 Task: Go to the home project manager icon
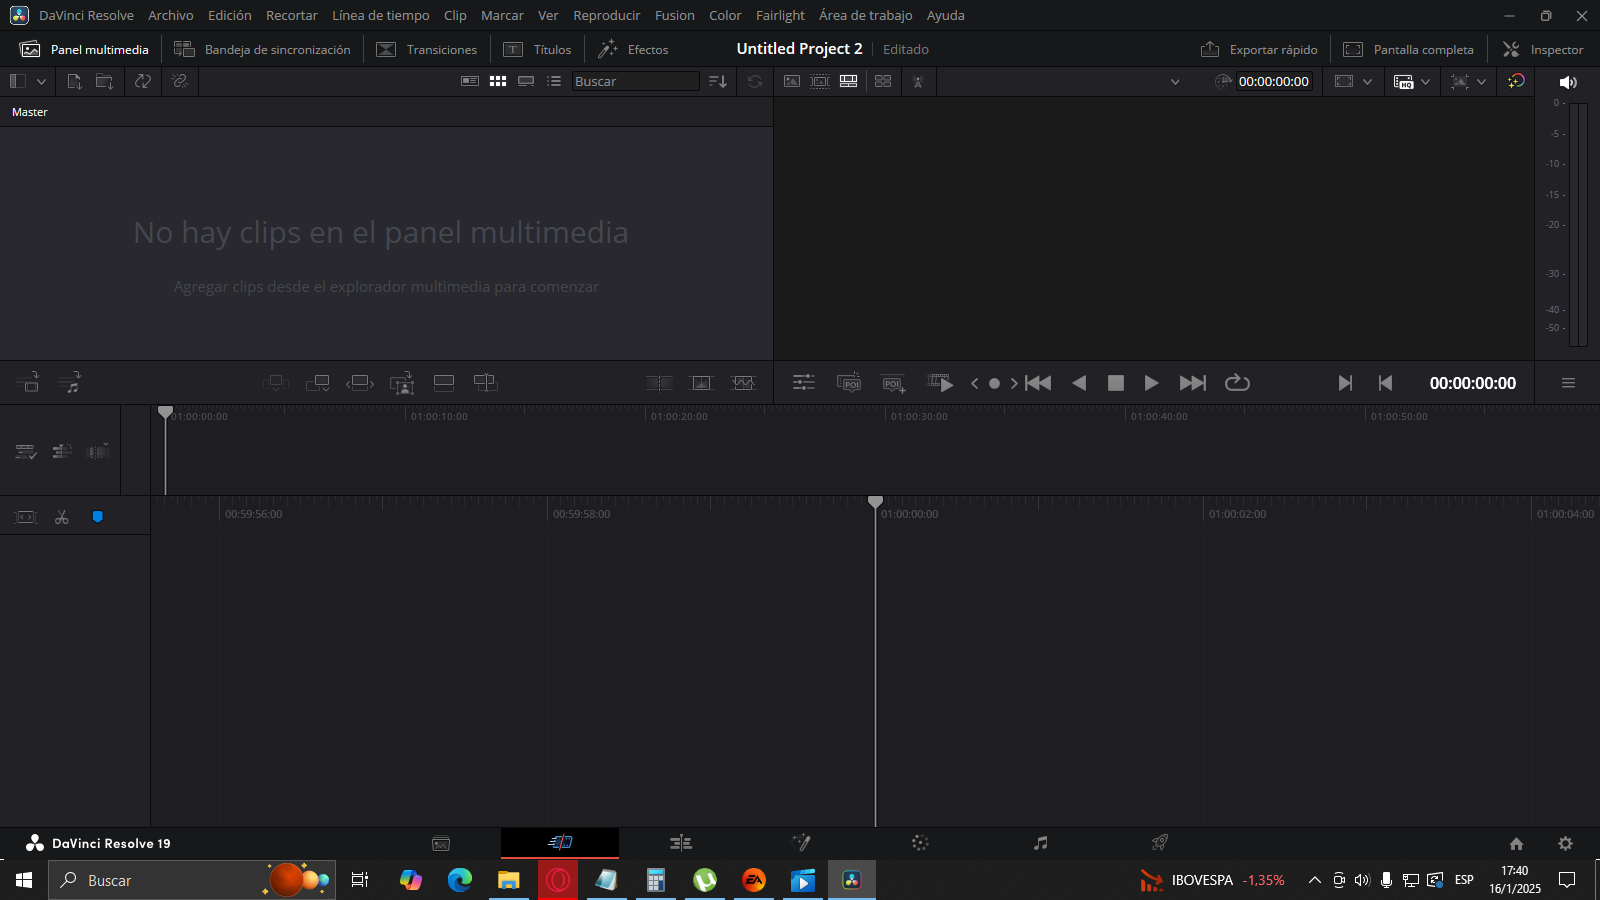click(1516, 843)
